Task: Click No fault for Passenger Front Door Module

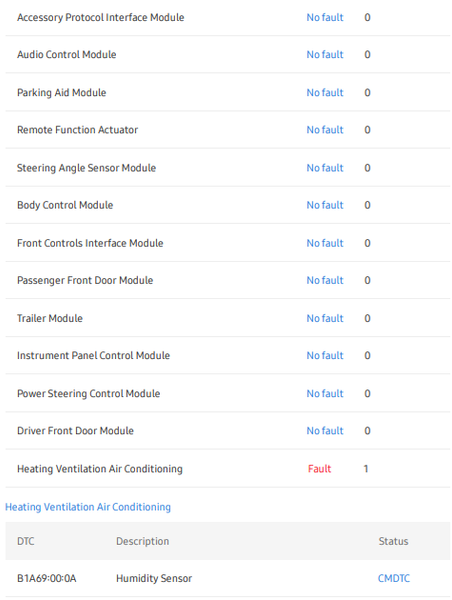Action: point(325,280)
